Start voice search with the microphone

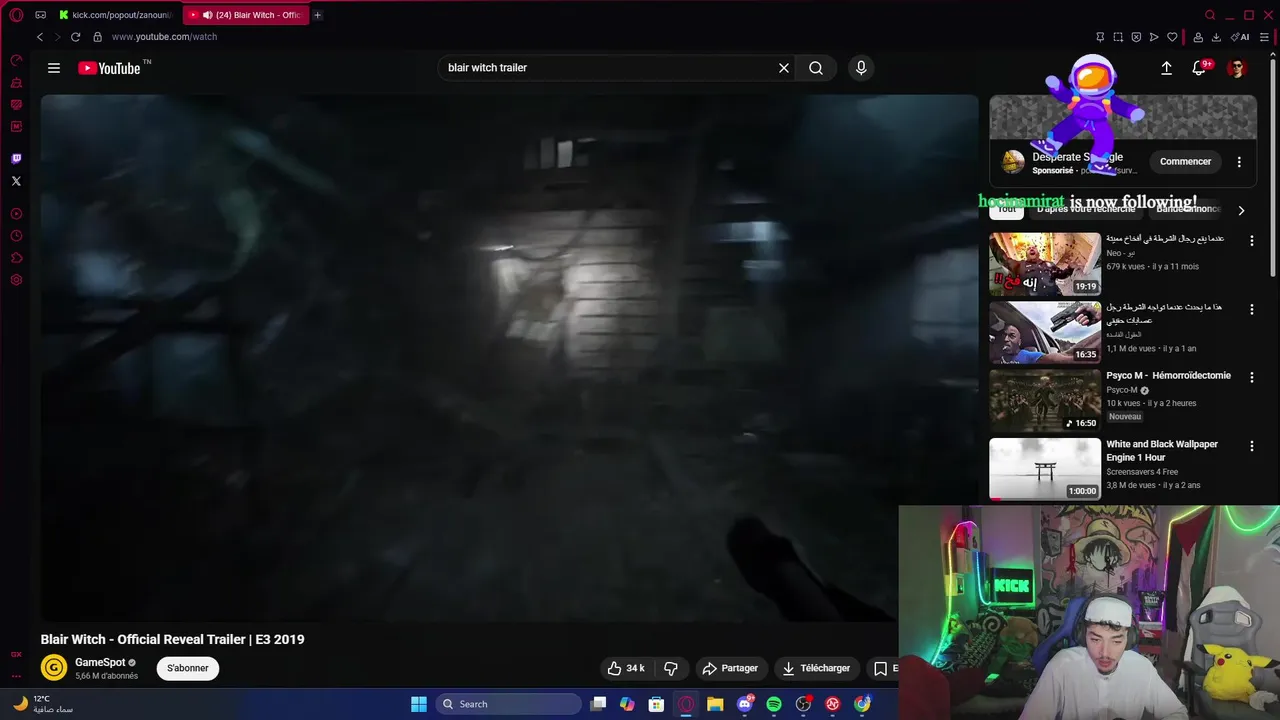(861, 68)
